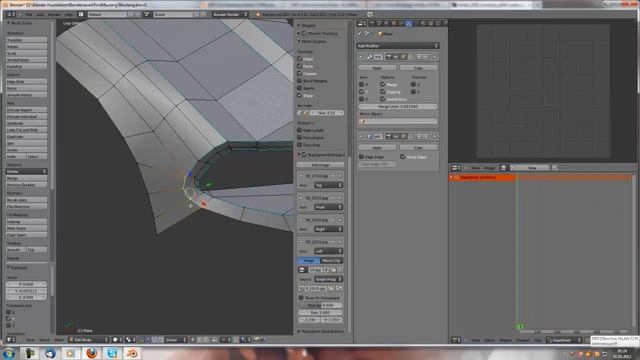This screenshot has height=360, width=640.
Task: Open the Axis Left dropdown
Action: tap(328, 251)
